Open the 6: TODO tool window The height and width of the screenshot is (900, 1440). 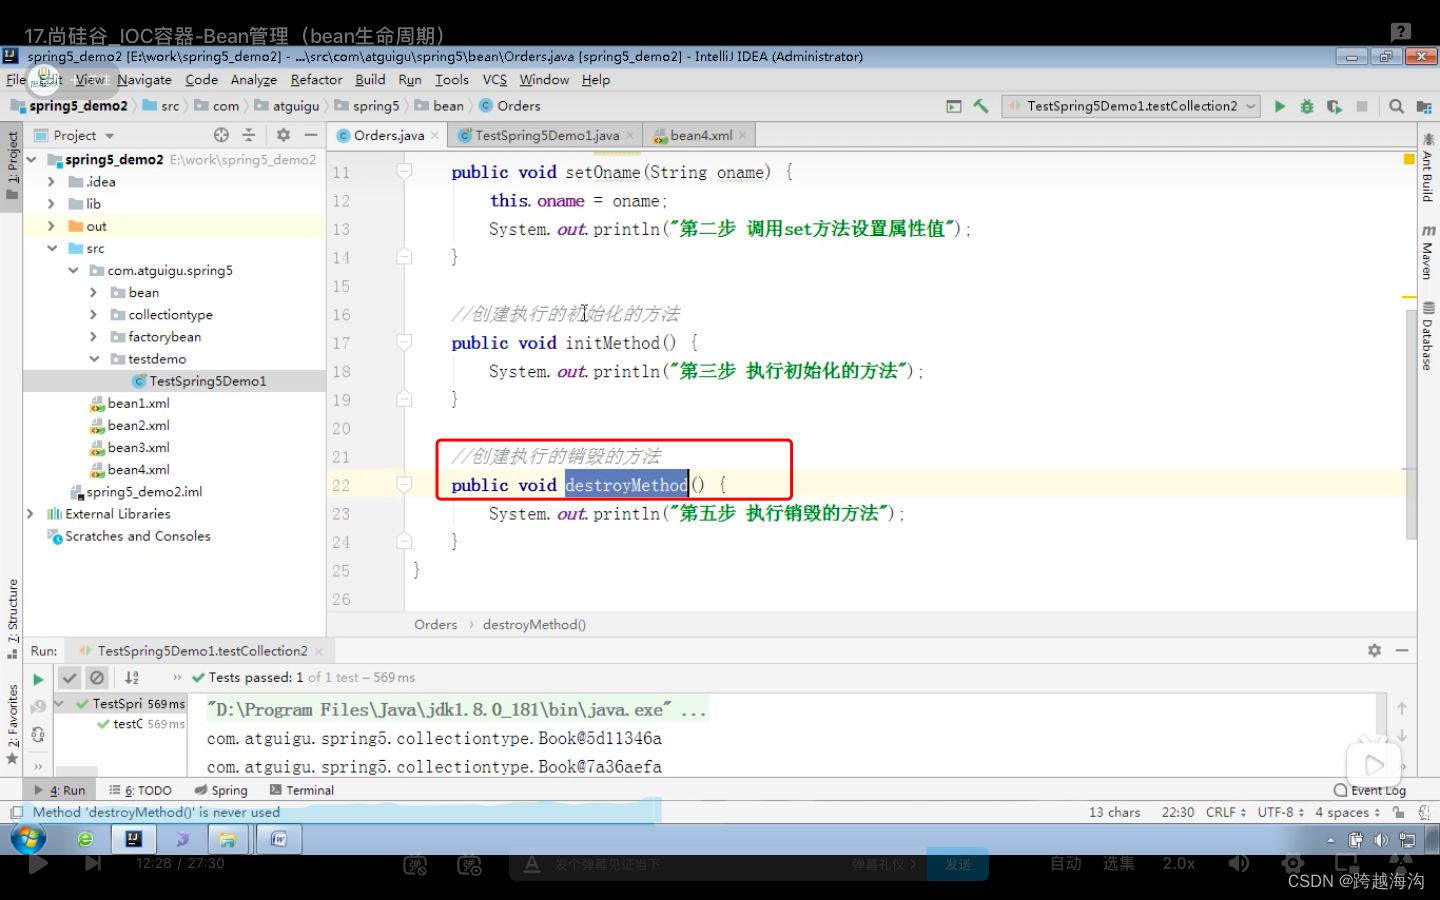tap(140, 790)
